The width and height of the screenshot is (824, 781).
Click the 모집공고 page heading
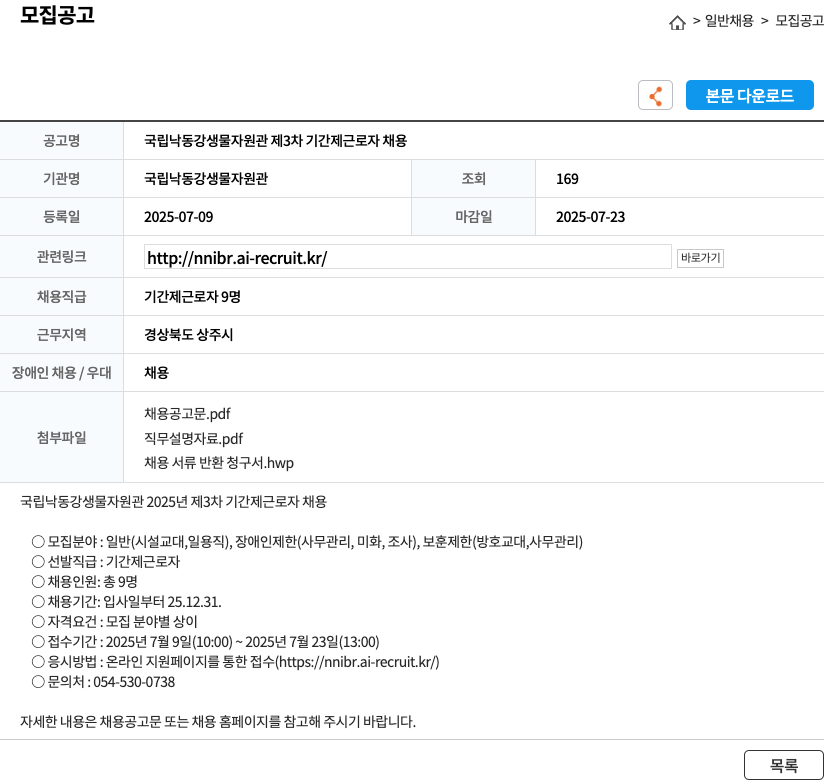click(57, 14)
